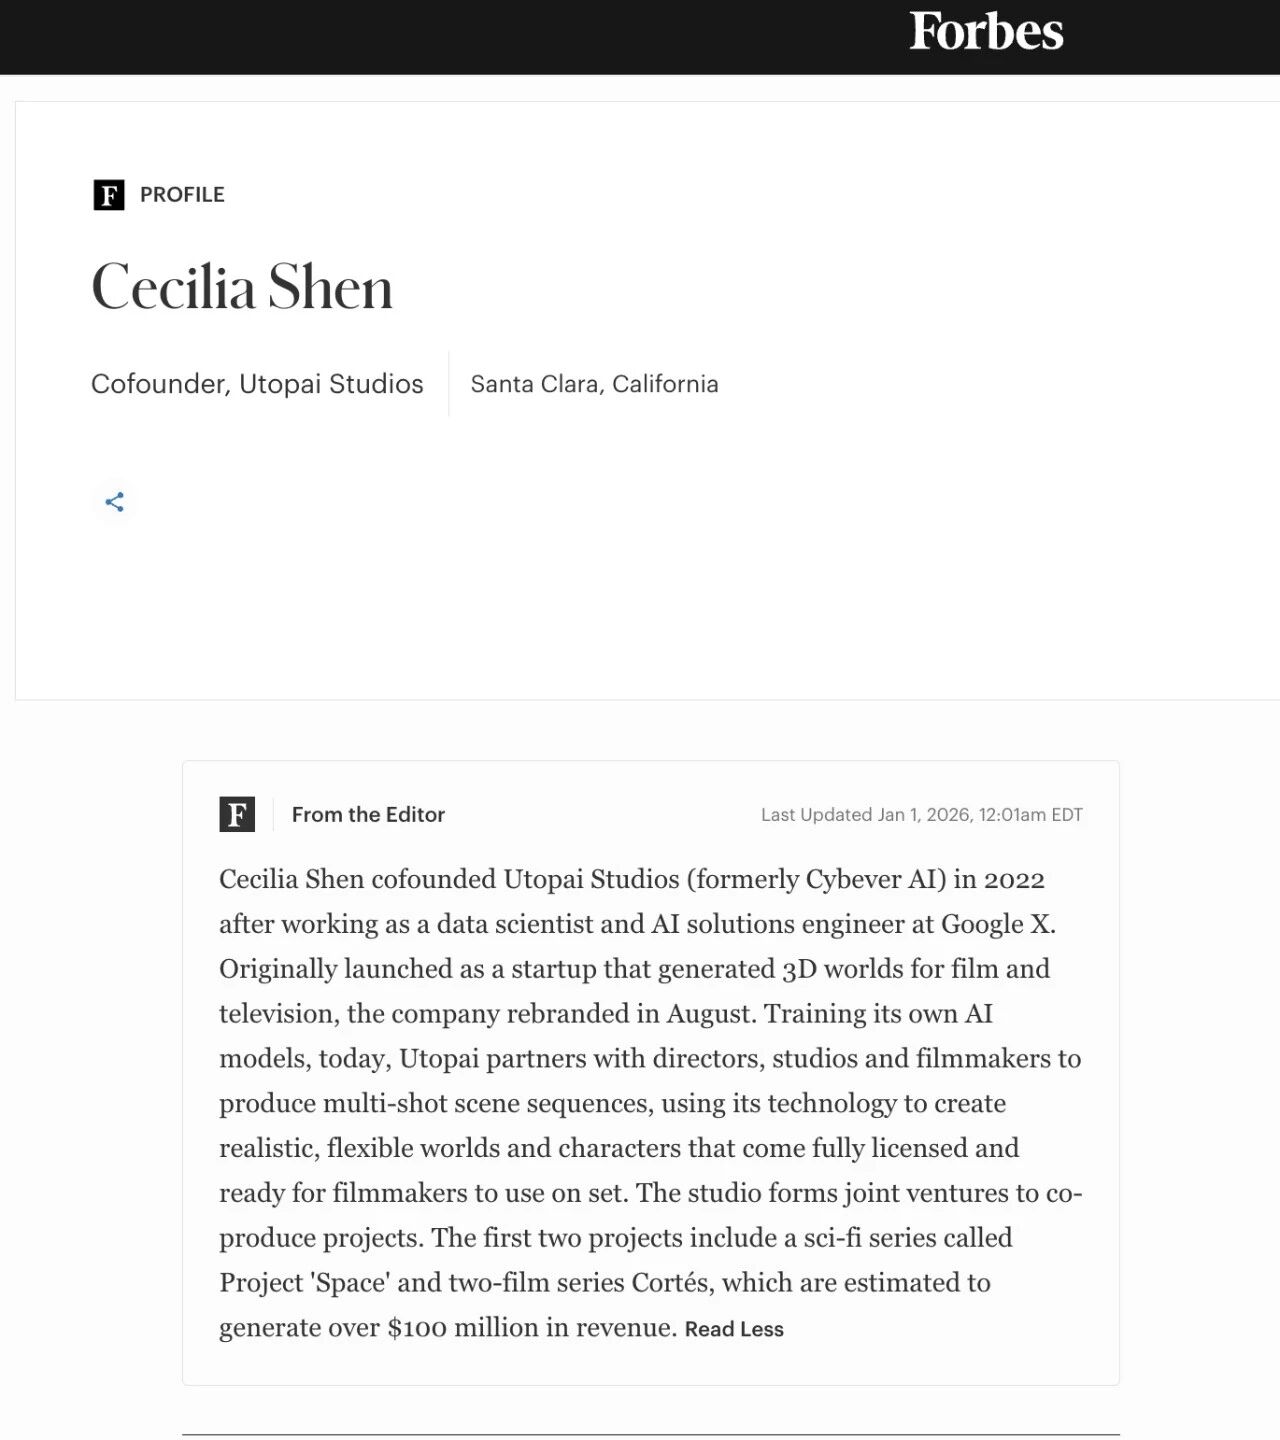Click the Last Updated Jan 1, 2026 timestamp
1280x1440 pixels.
(x=922, y=815)
